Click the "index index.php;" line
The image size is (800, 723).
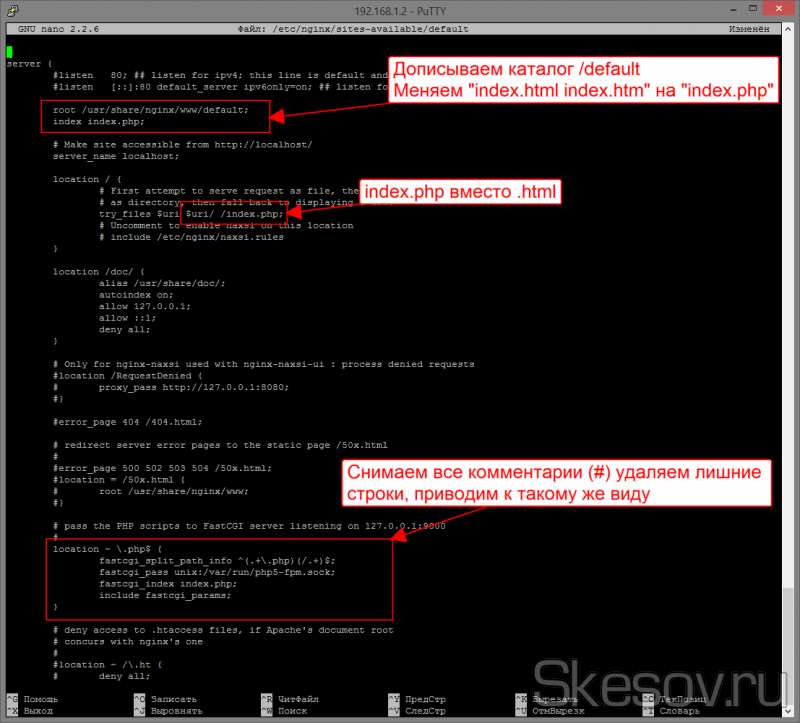click(98, 122)
